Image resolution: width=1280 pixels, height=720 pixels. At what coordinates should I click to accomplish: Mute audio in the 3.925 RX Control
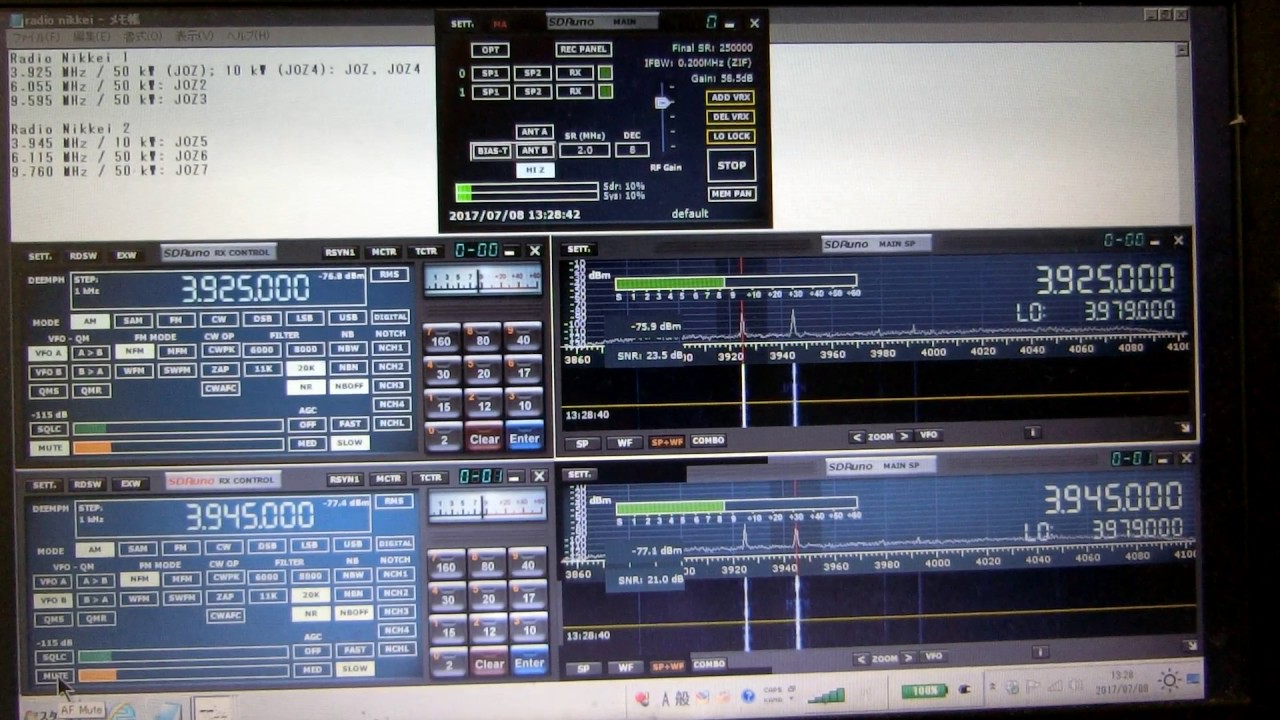coord(48,448)
